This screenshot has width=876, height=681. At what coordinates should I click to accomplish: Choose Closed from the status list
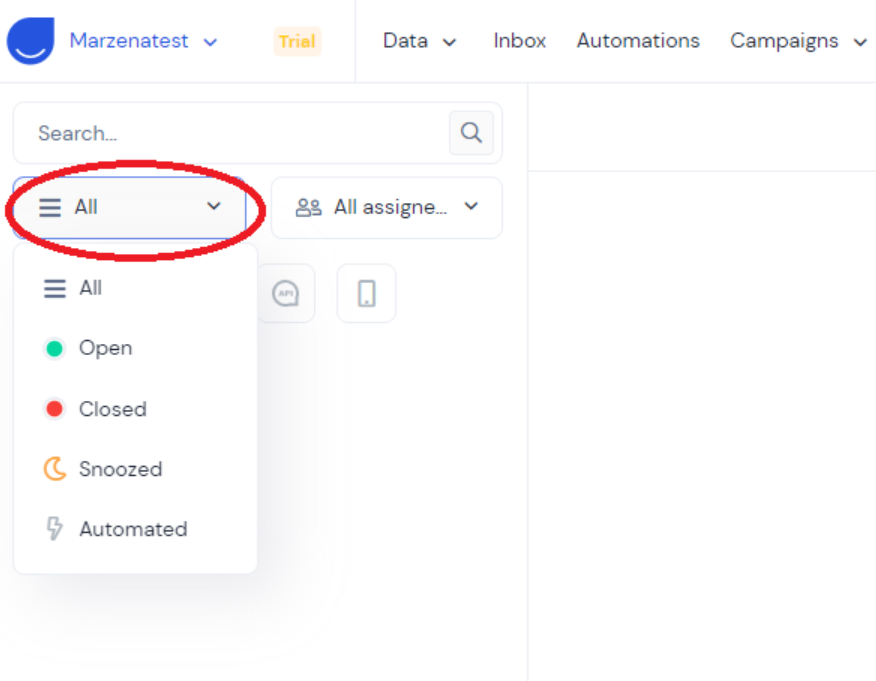(112, 409)
